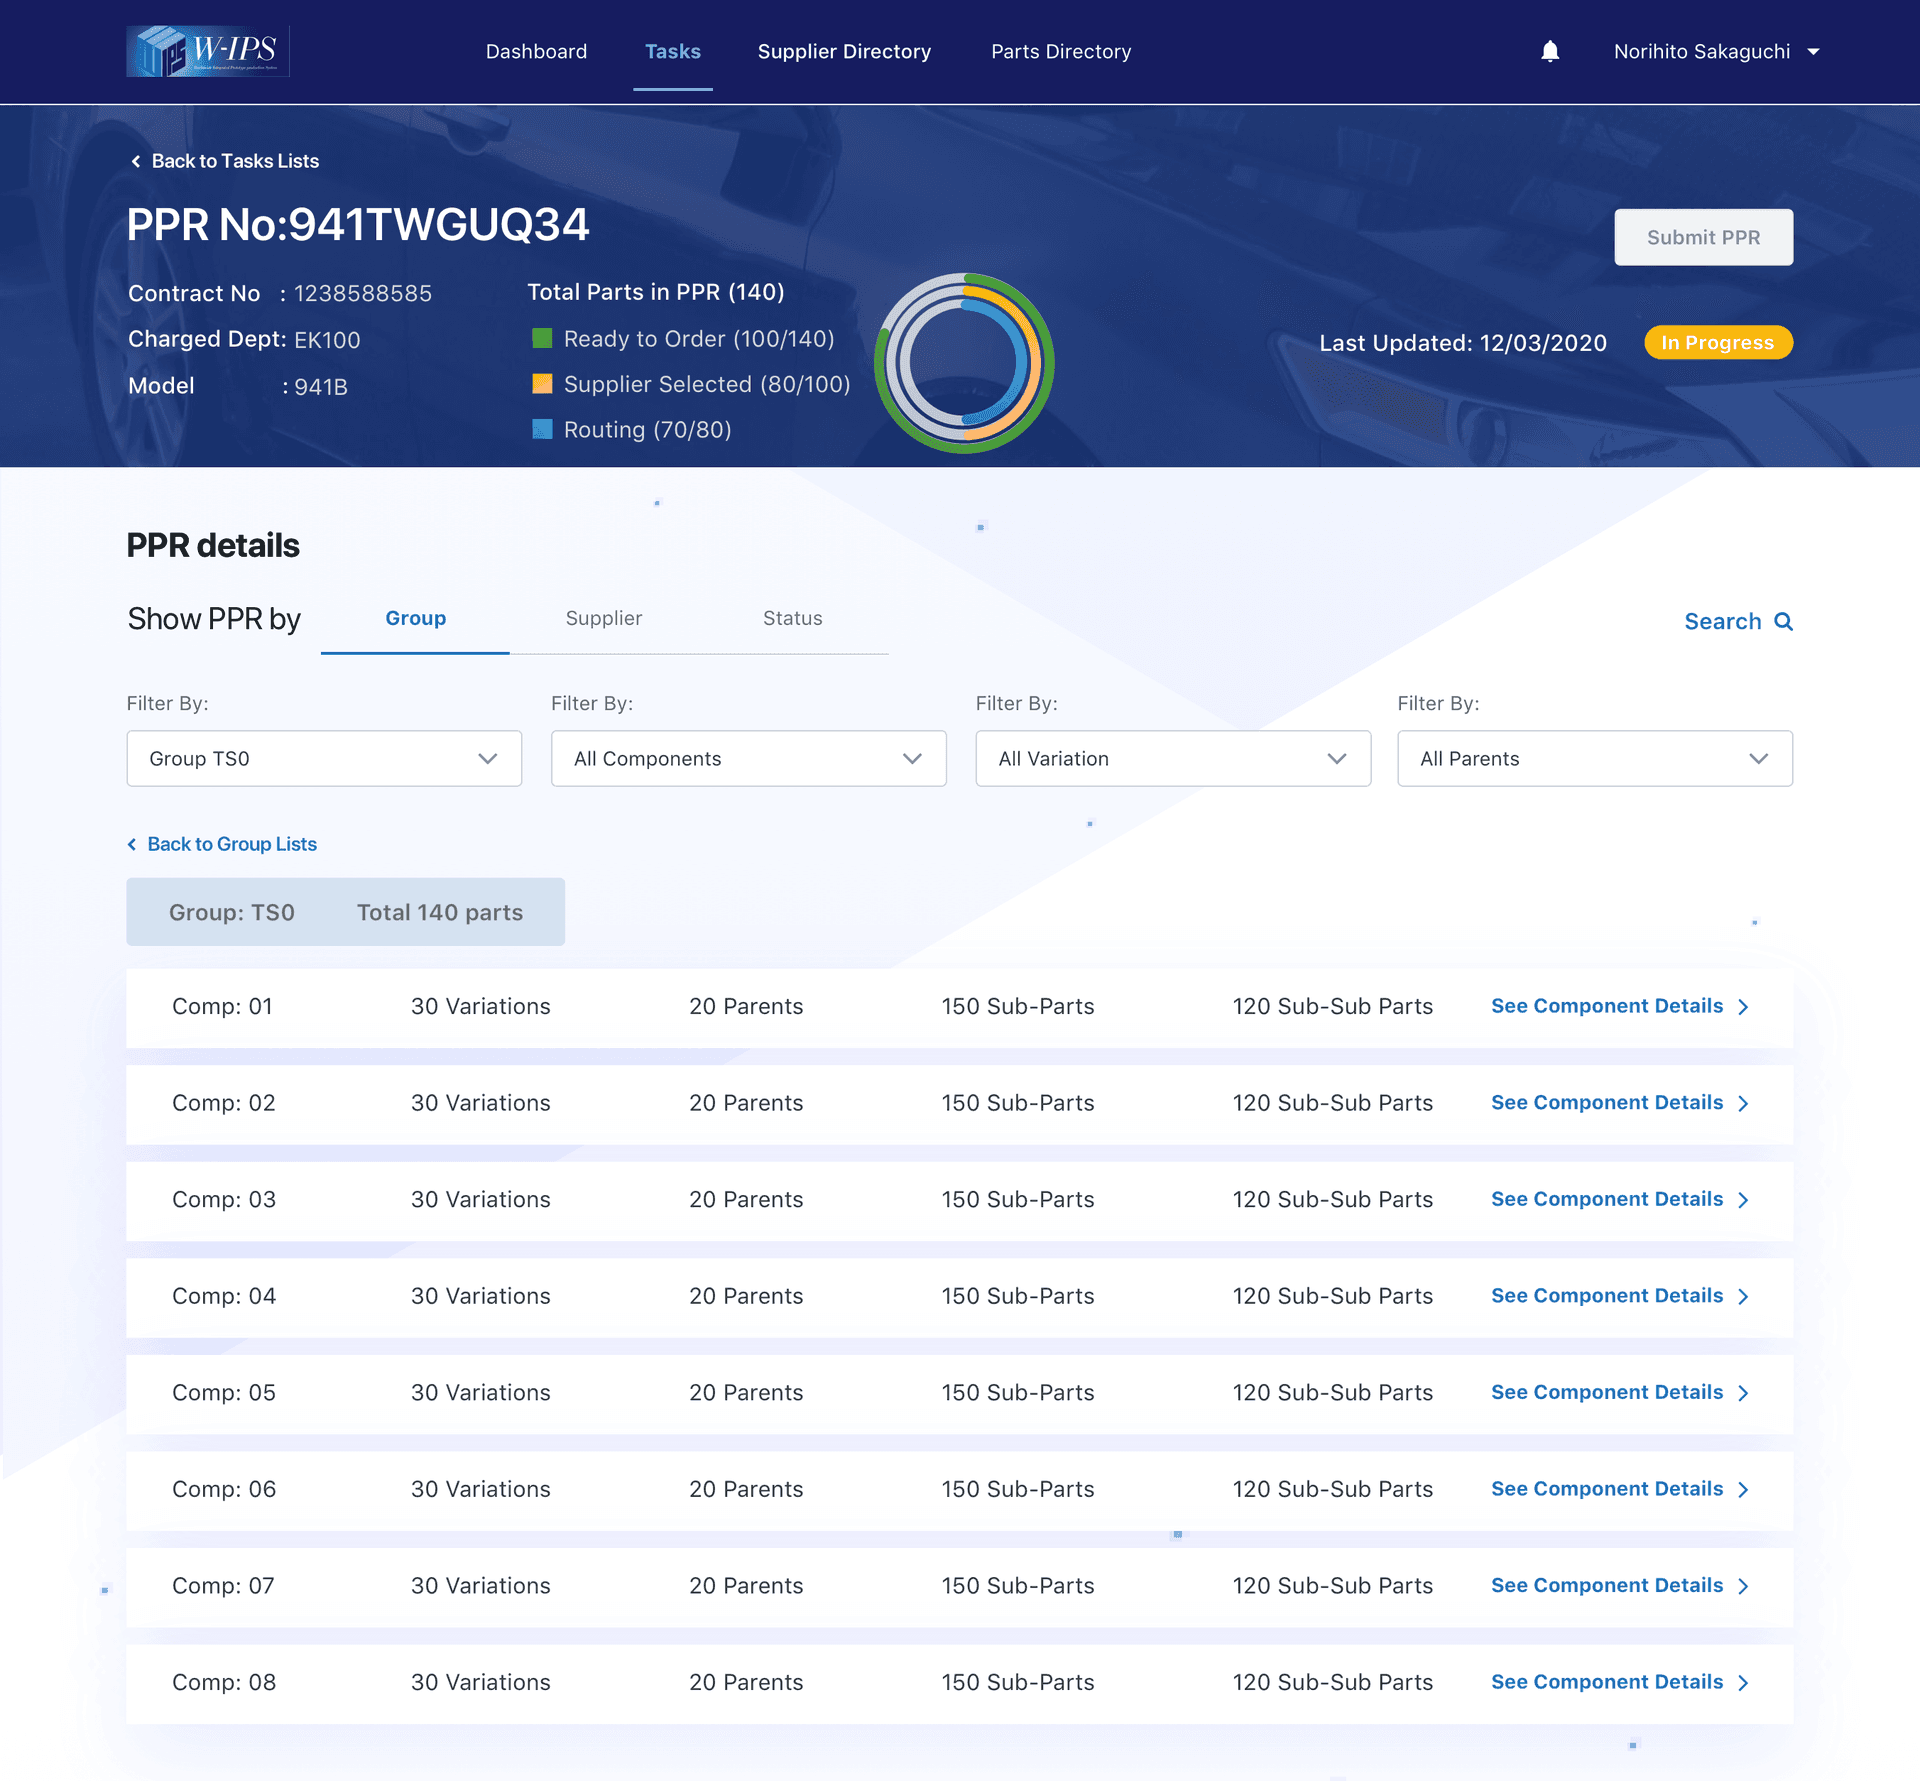The image size is (1920, 1781).
Task: Click chevron arrow on Comp: 08 row
Action: 1743,1683
